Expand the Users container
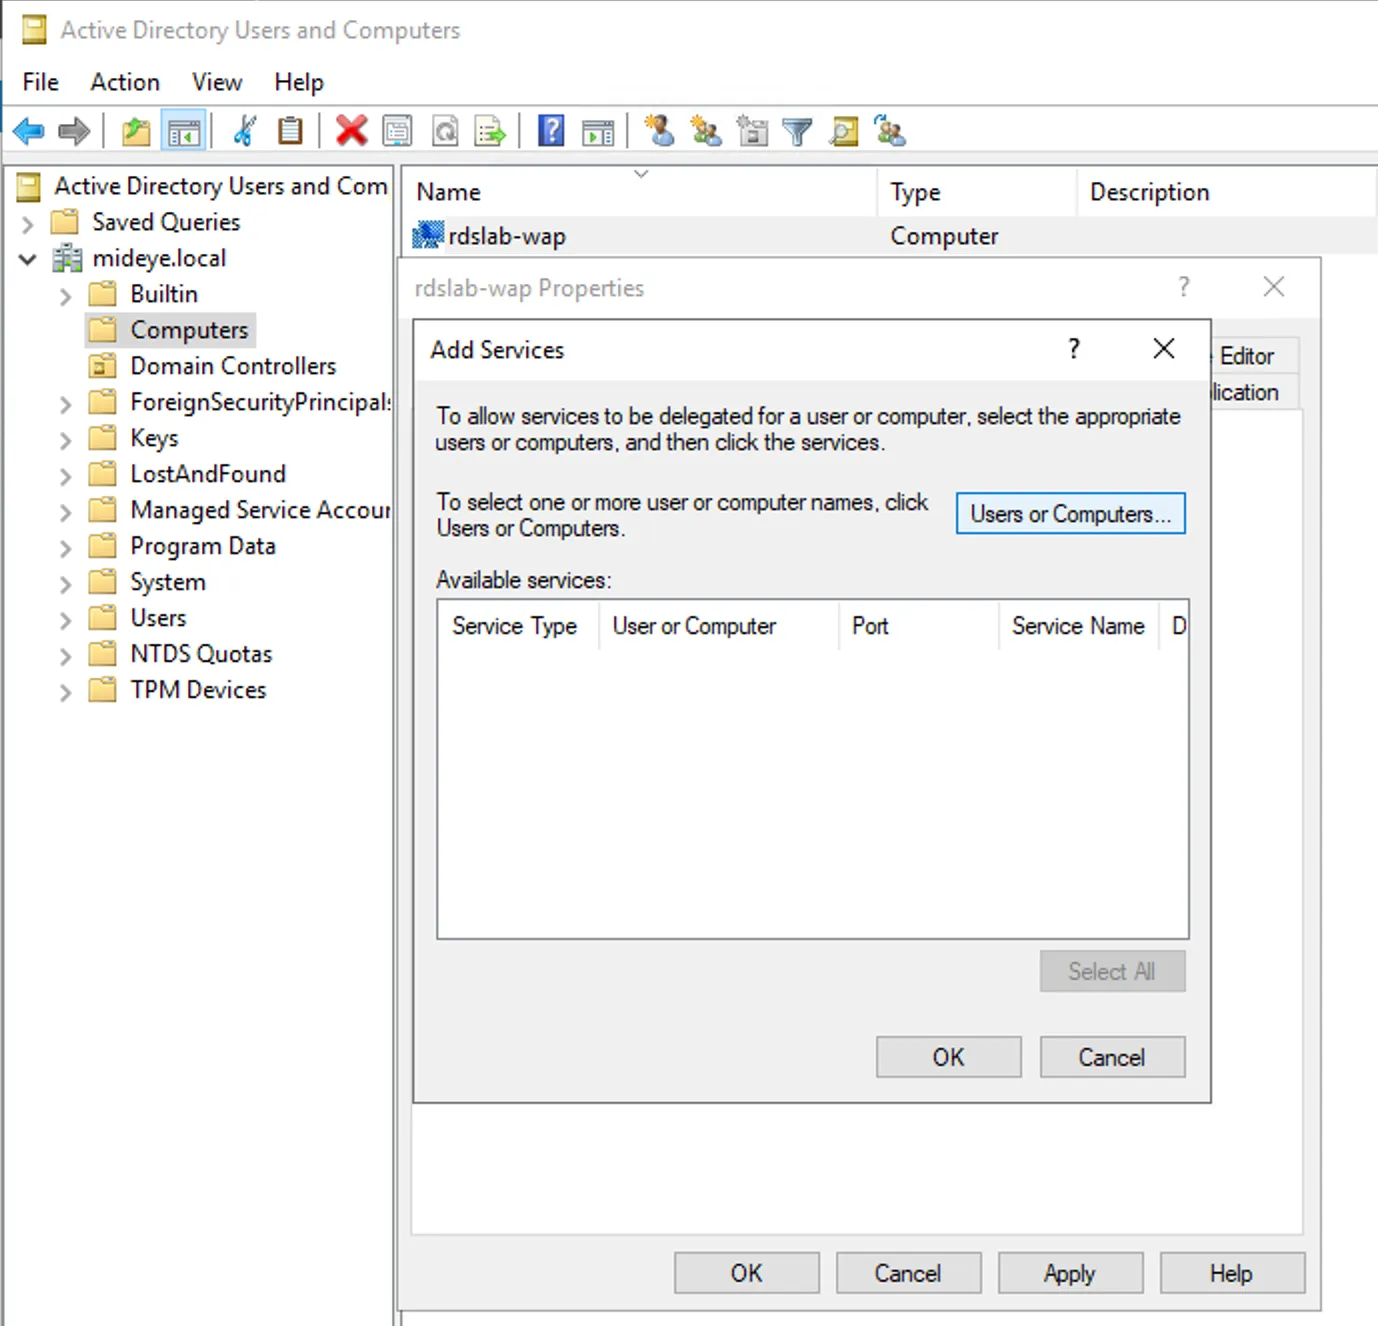The image size is (1378, 1326). point(64,617)
